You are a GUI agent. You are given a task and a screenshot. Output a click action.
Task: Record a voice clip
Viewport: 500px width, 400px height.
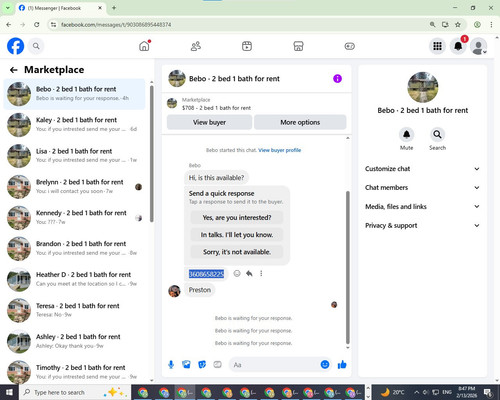pos(171,365)
